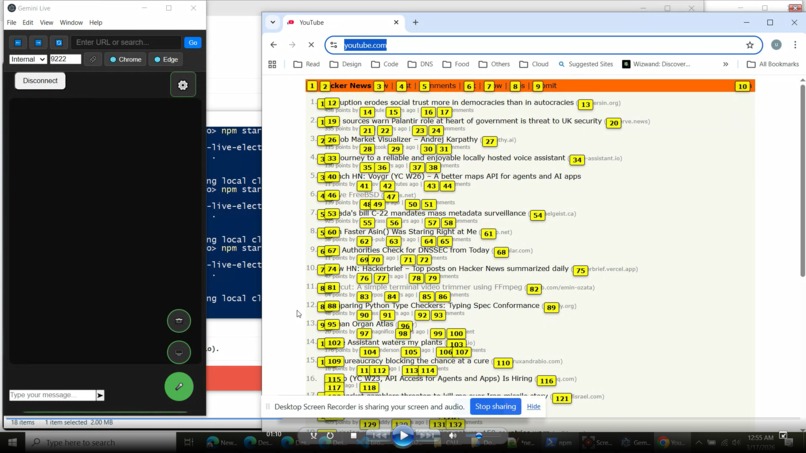The image size is (806, 453).
Task: Open the File menu in Gemini Live
Action: (x=11, y=23)
